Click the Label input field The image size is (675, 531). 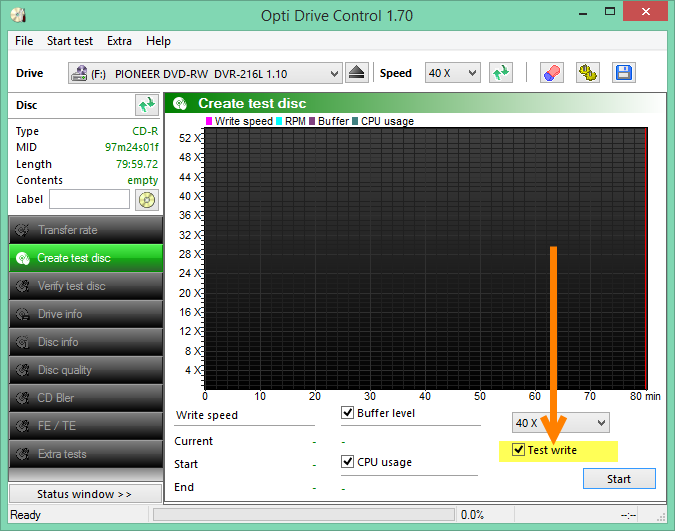90,199
